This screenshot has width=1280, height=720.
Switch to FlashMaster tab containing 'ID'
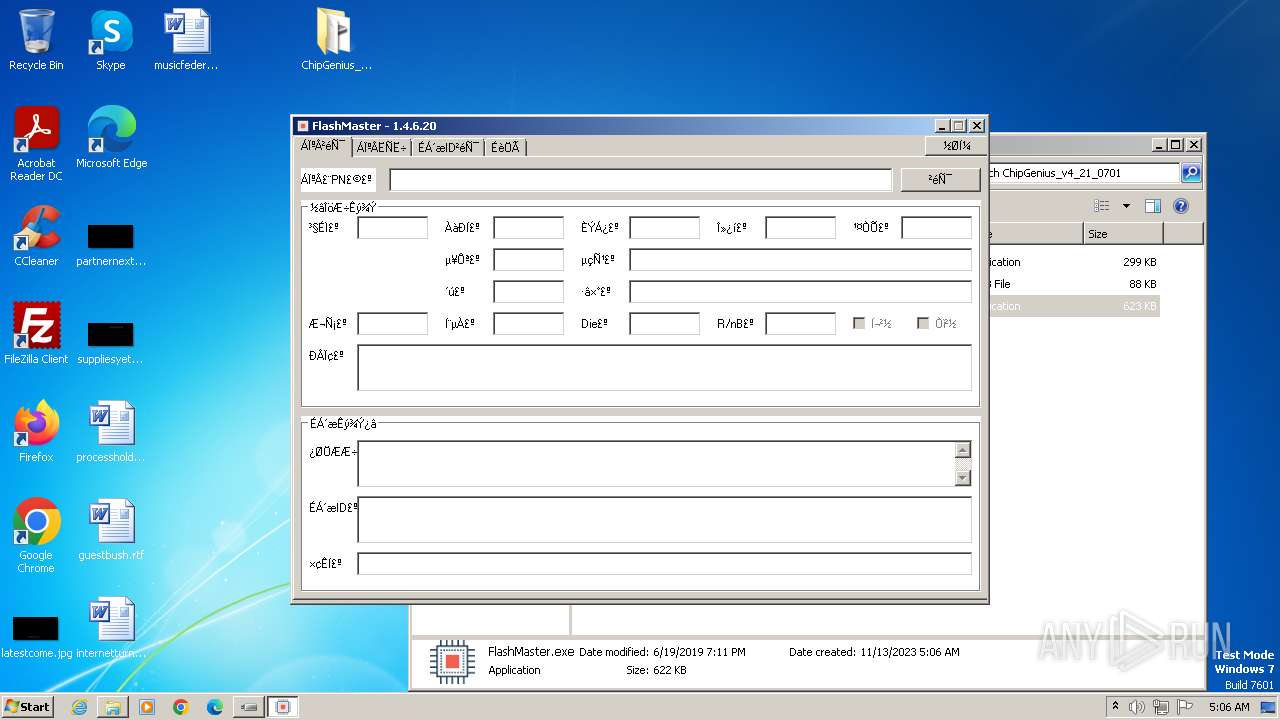pos(448,147)
